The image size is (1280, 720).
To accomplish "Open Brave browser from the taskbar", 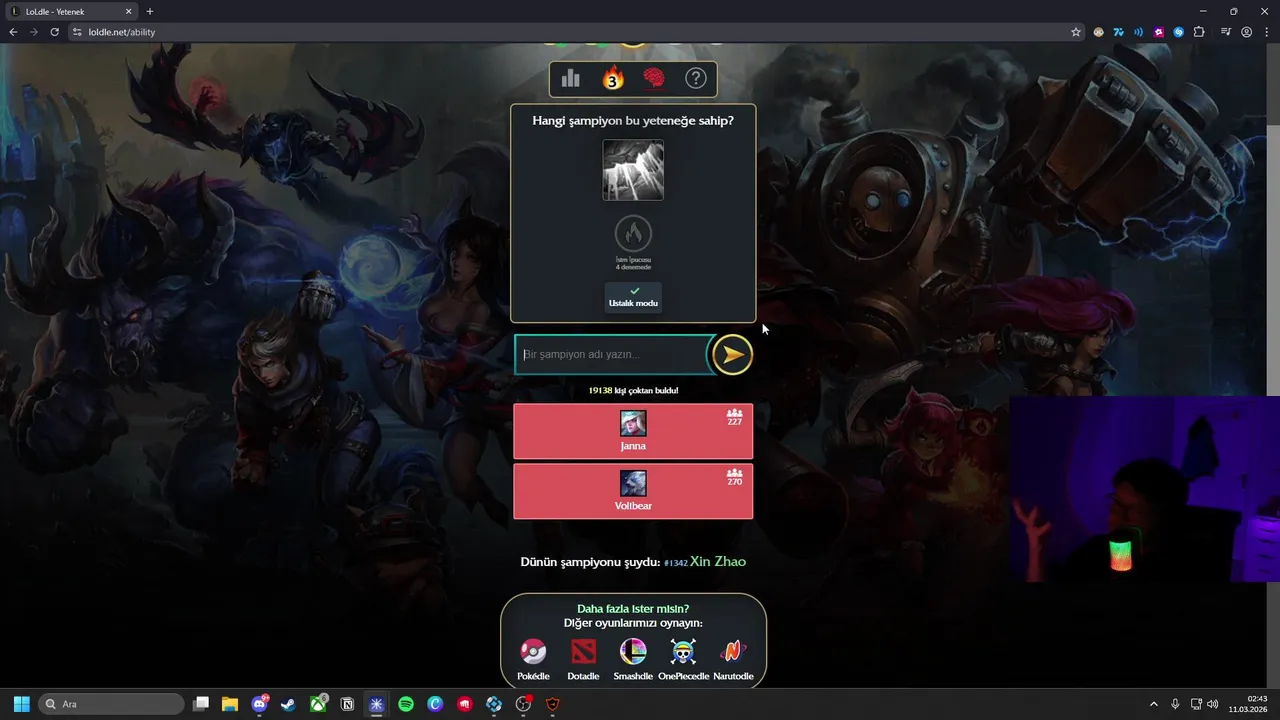I will coord(553,704).
